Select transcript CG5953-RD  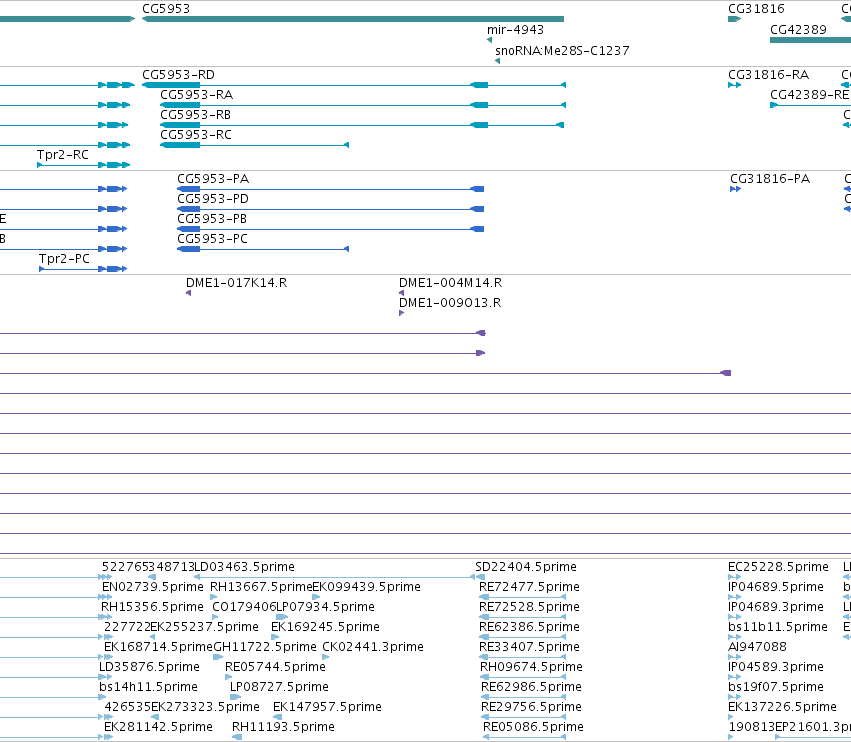(x=179, y=74)
